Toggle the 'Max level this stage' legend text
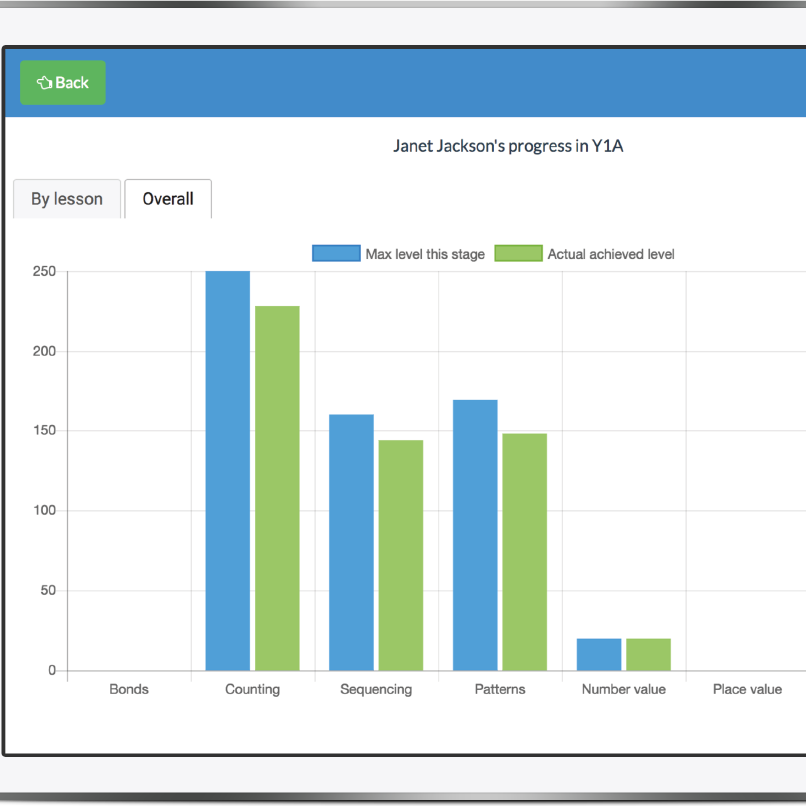This screenshot has height=806, width=806. [x=425, y=254]
